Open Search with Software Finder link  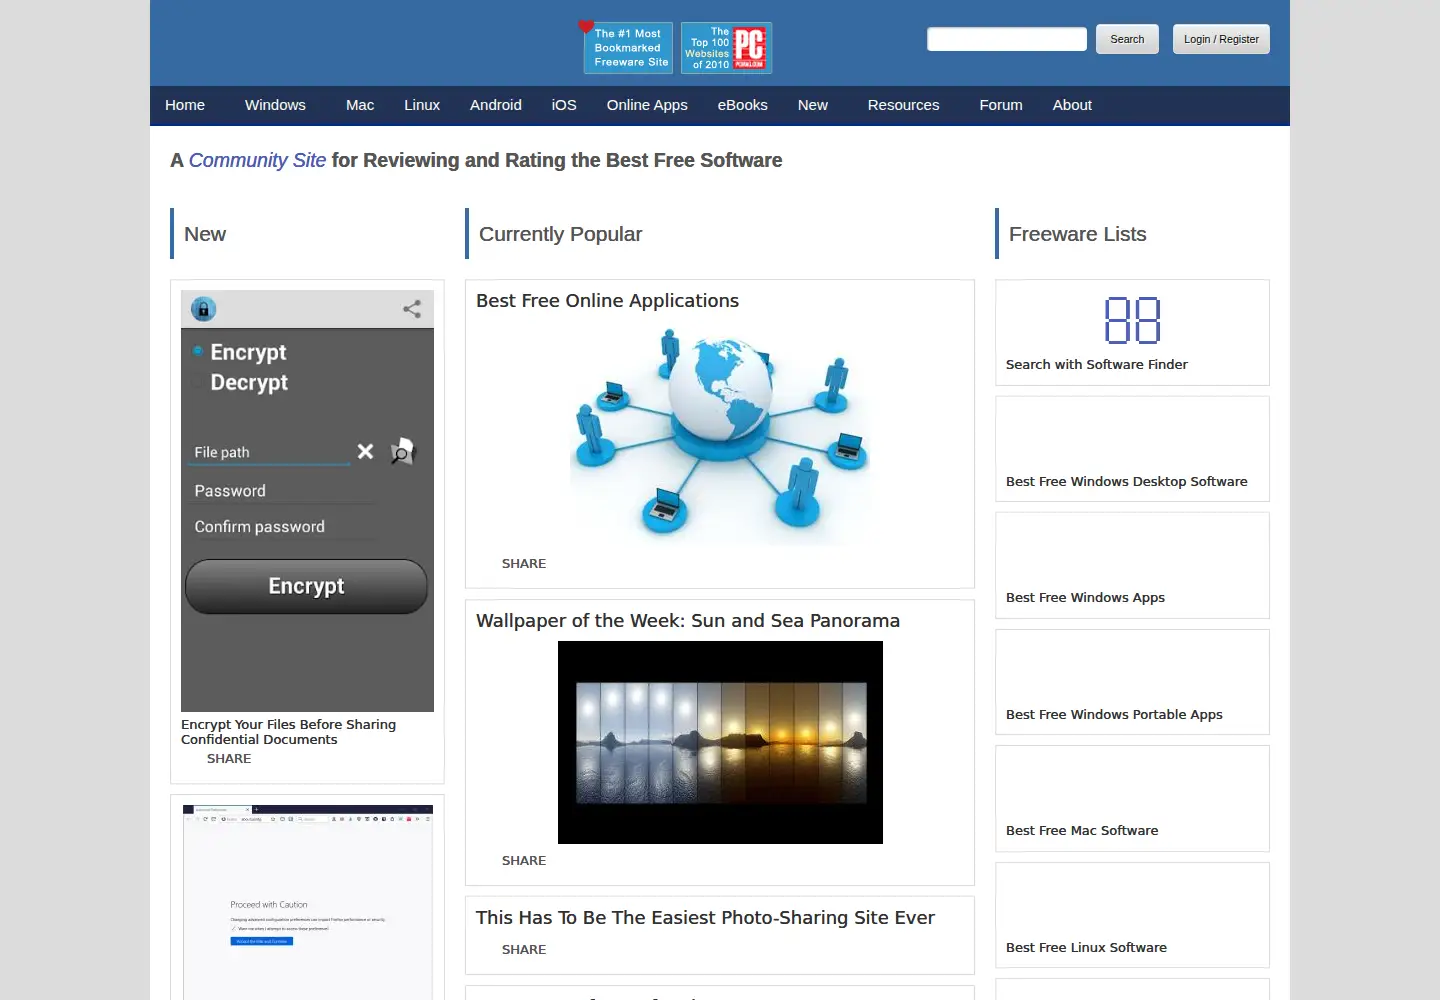click(x=1097, y=365)
